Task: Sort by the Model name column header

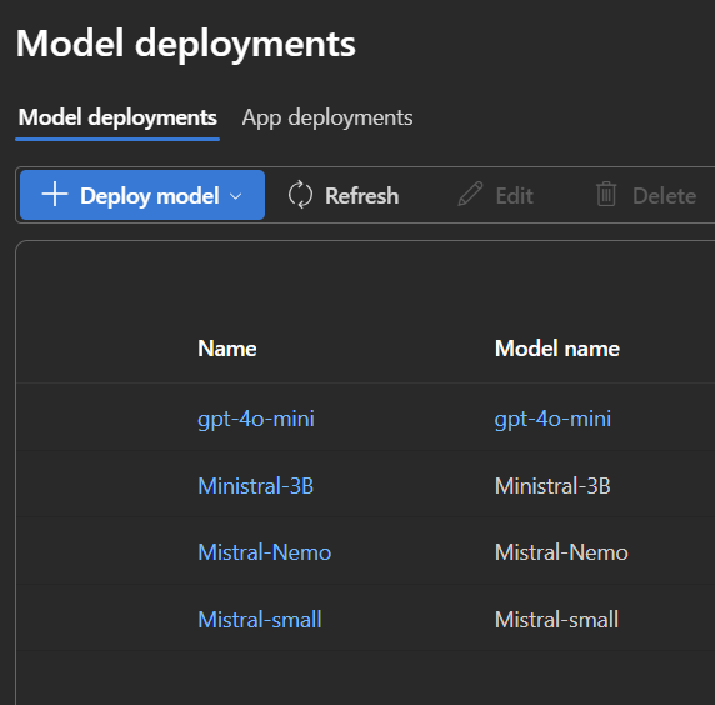Action: coord(557,349)
